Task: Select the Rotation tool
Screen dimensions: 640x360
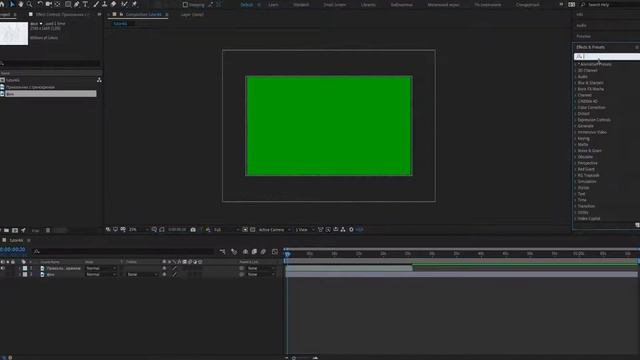Action: (x=40, y=4)
